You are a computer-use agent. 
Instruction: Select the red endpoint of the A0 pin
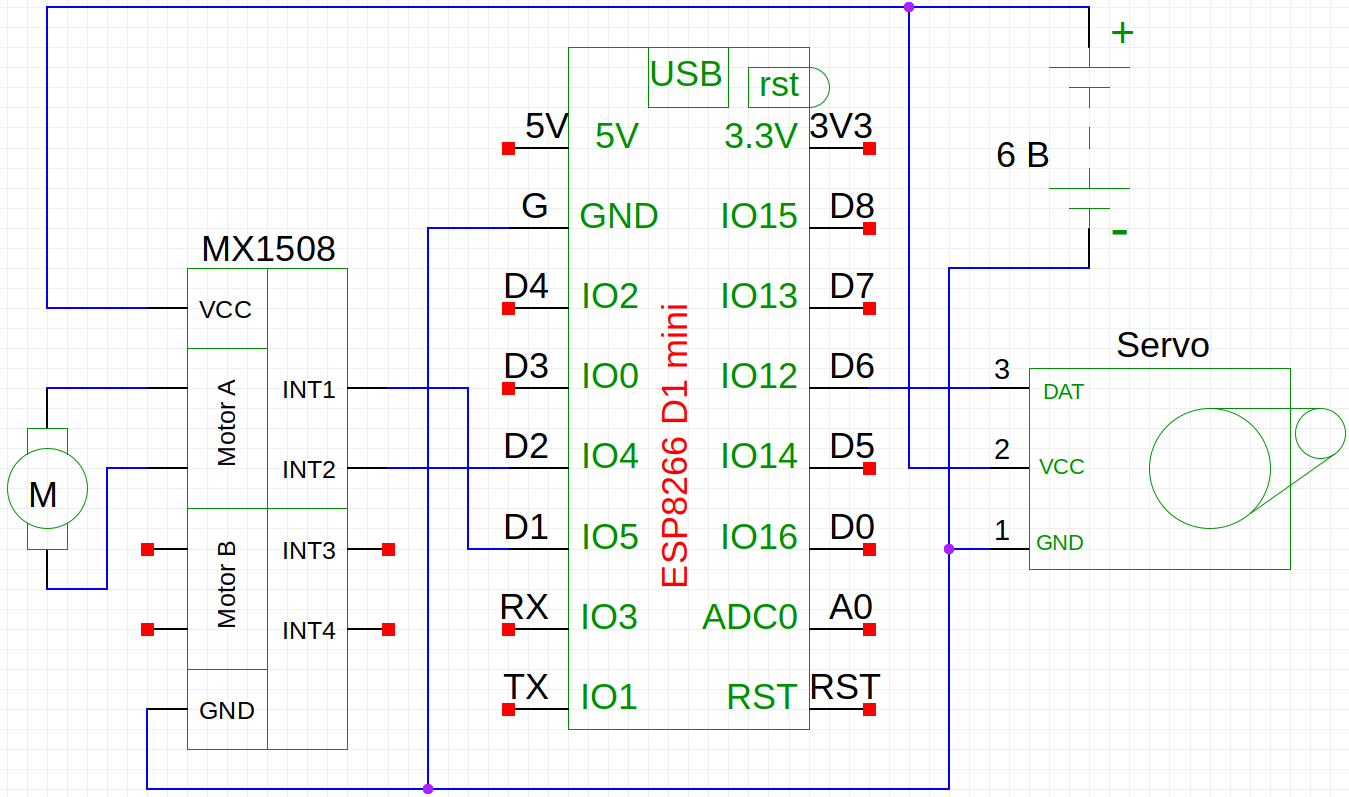[x=869, y=629]
